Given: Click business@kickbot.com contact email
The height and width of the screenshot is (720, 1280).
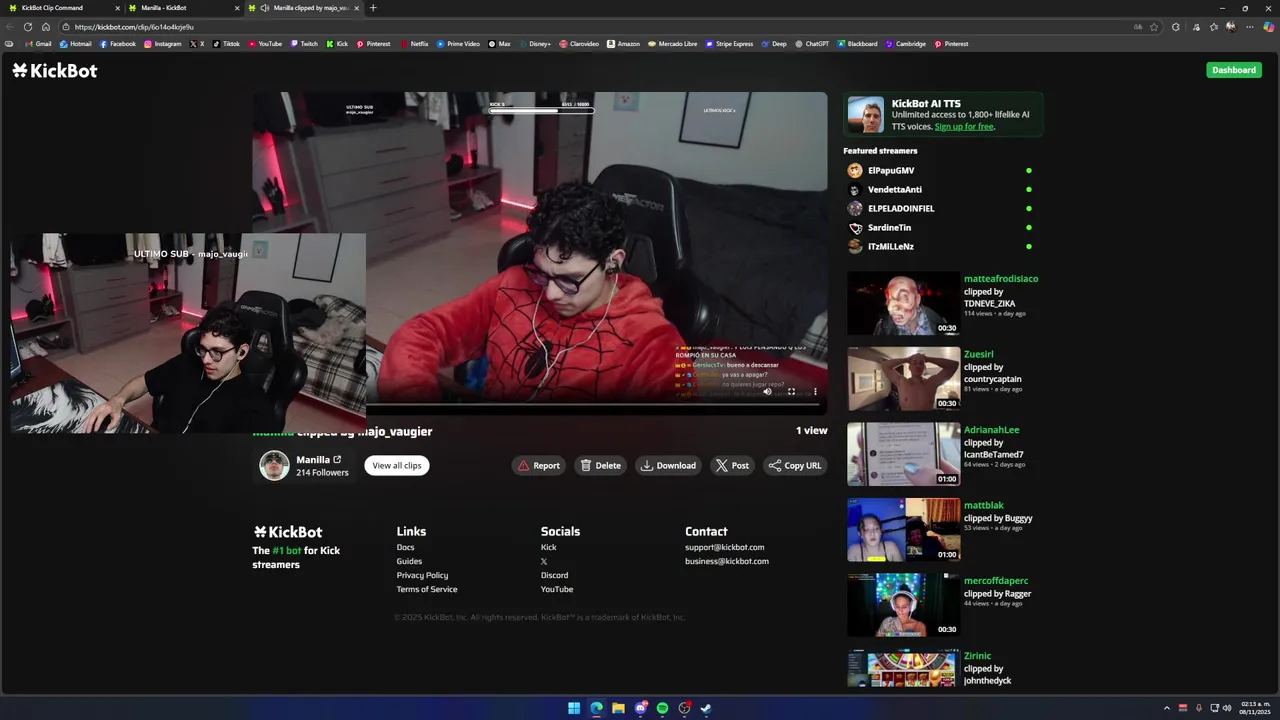Looking at the screenshot, I should click(727, 561).
